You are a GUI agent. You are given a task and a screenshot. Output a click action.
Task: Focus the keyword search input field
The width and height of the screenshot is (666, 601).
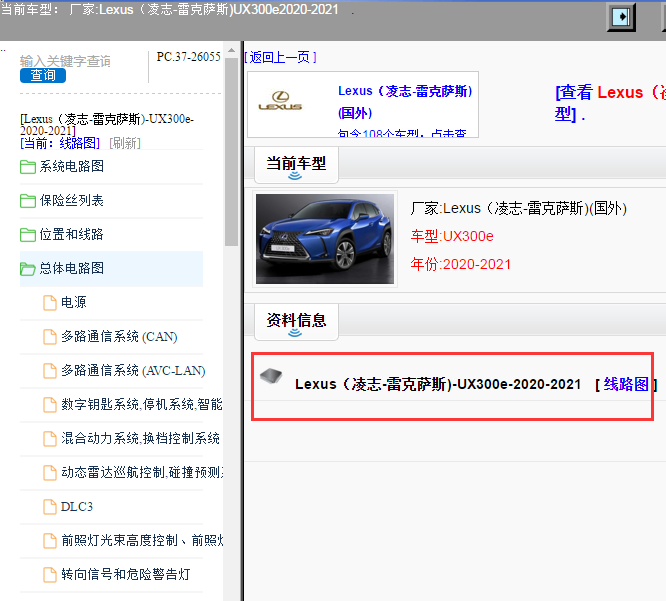[x=65, y=61]
